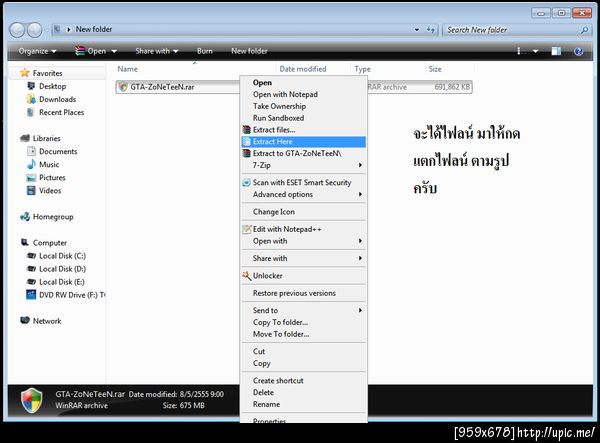The image size is (600, 443).
Task: Click the Favorites star icon
Action: (x=25, y=73)
